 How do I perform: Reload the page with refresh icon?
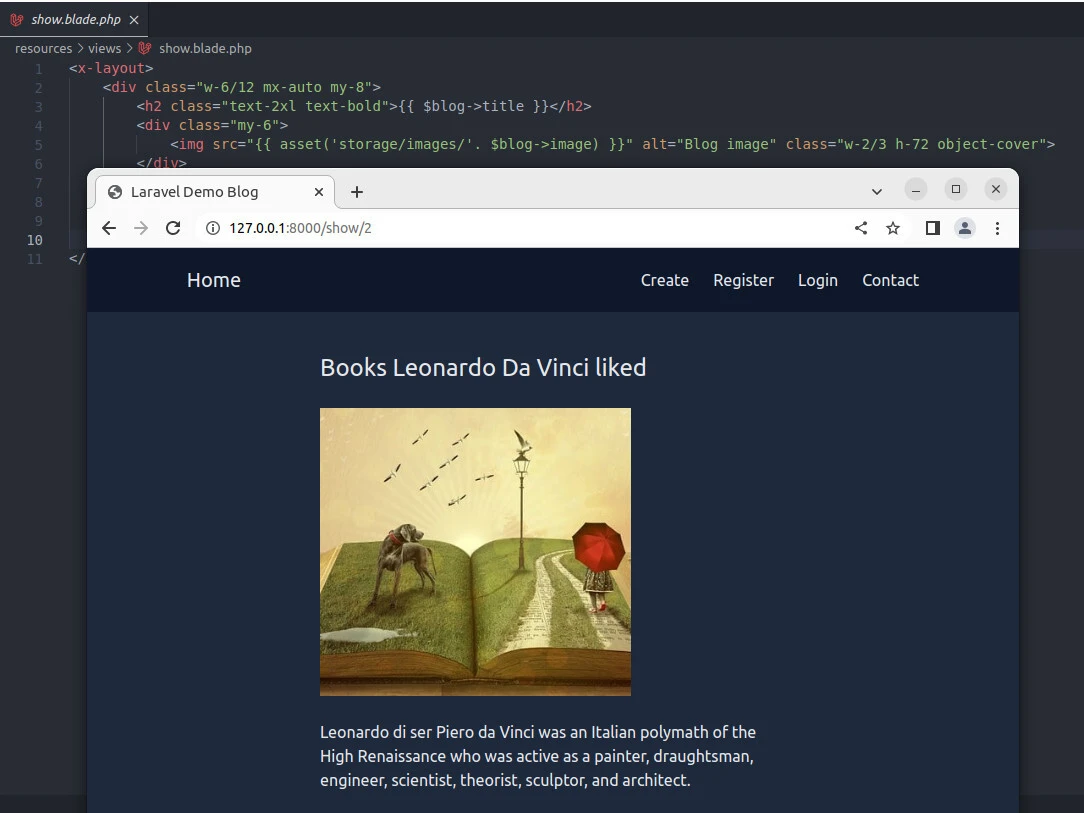click(x=173, y=228)
